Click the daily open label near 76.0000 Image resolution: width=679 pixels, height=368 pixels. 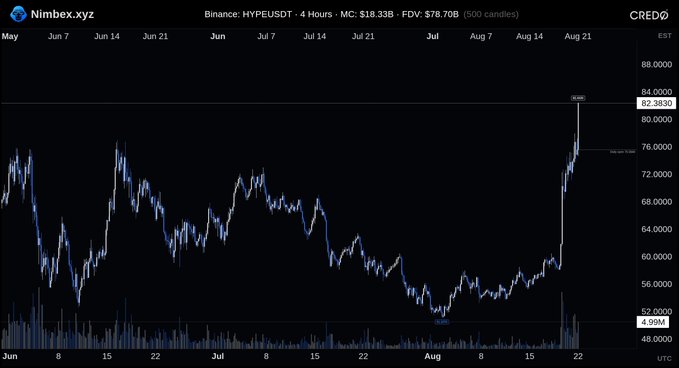(623, 152)
